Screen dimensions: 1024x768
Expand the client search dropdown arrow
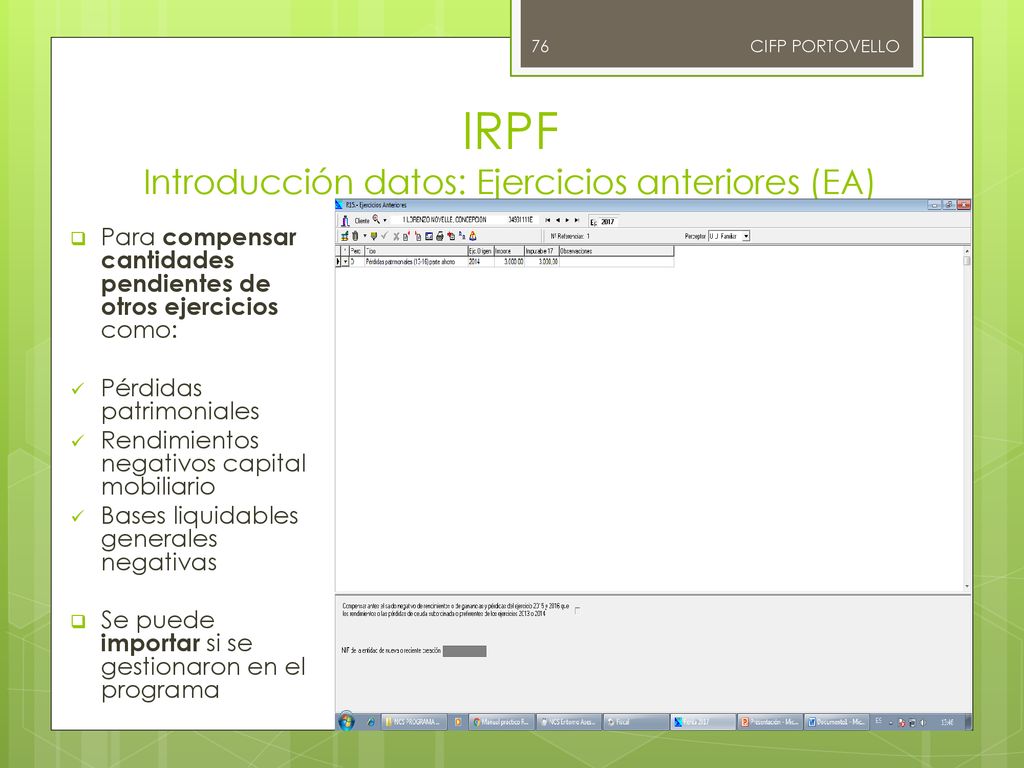[385, 221]
